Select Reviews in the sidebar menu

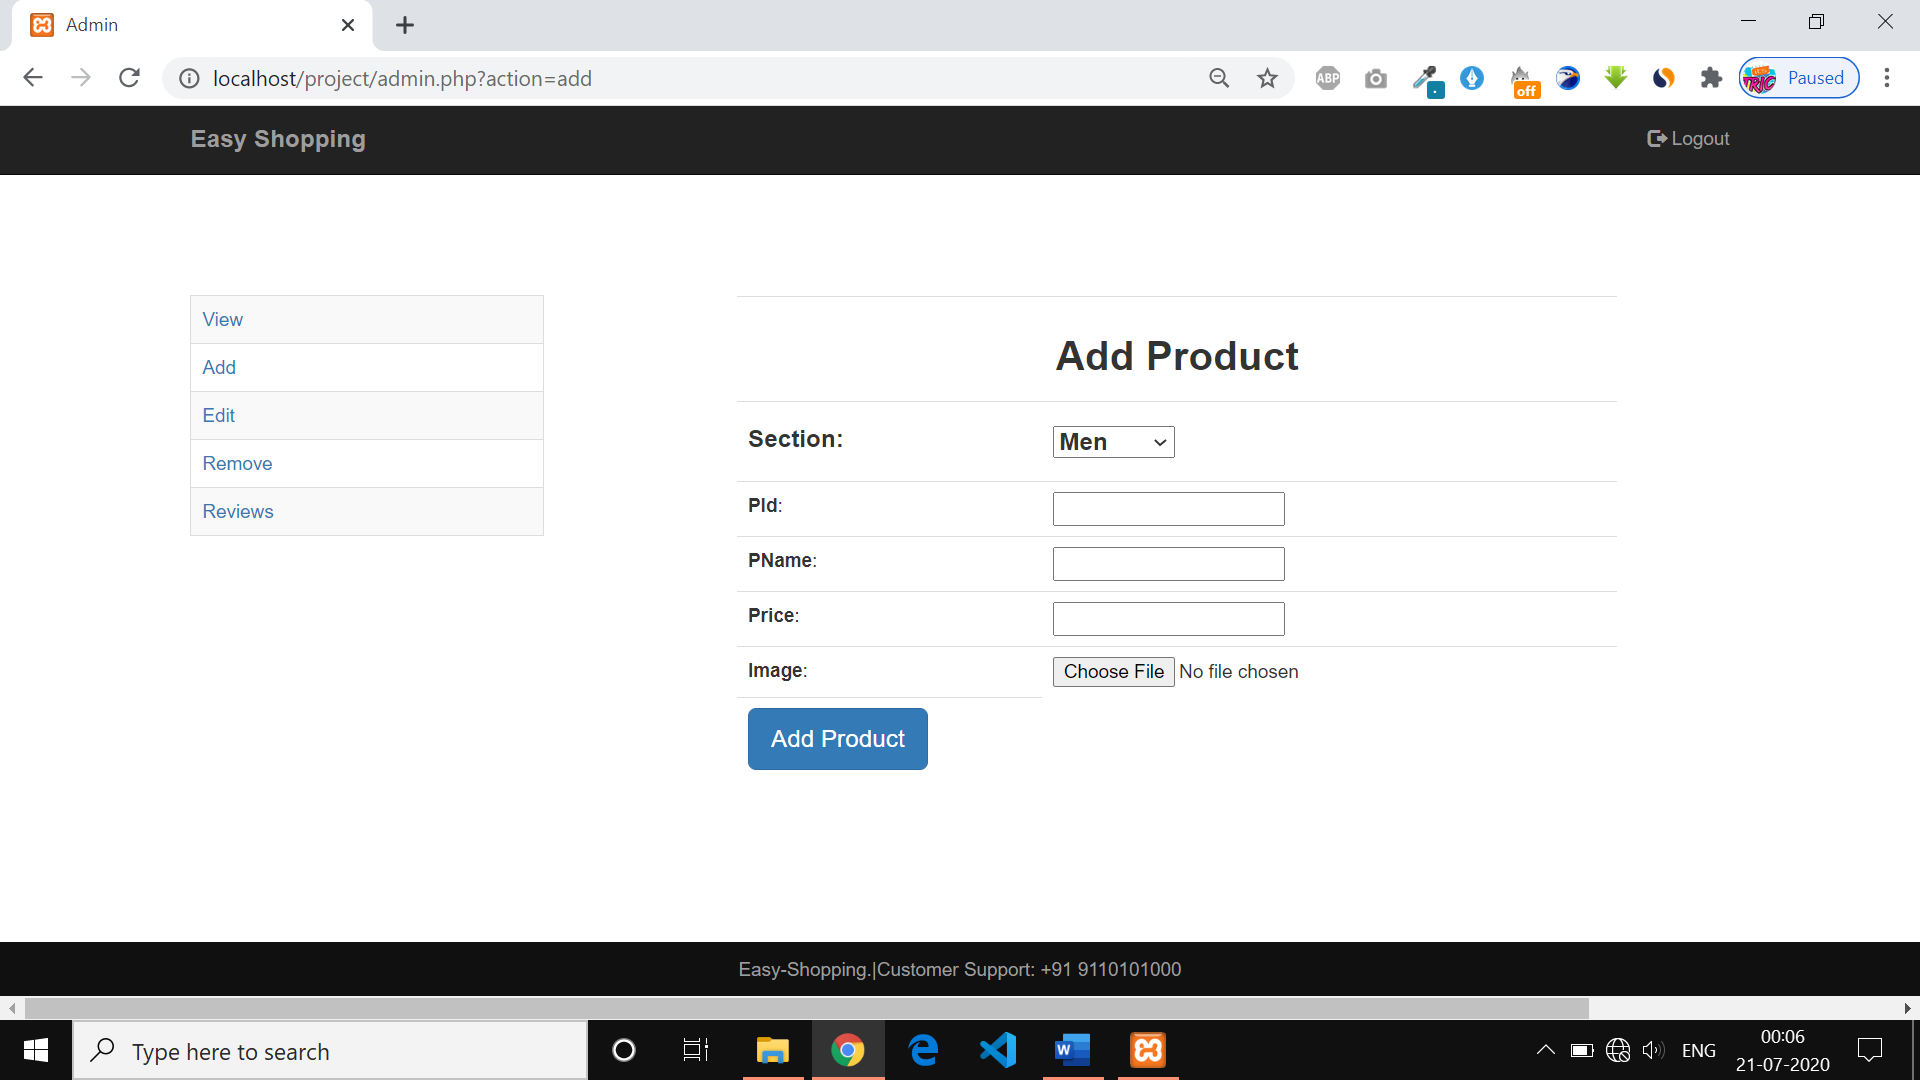pos(237,511)
